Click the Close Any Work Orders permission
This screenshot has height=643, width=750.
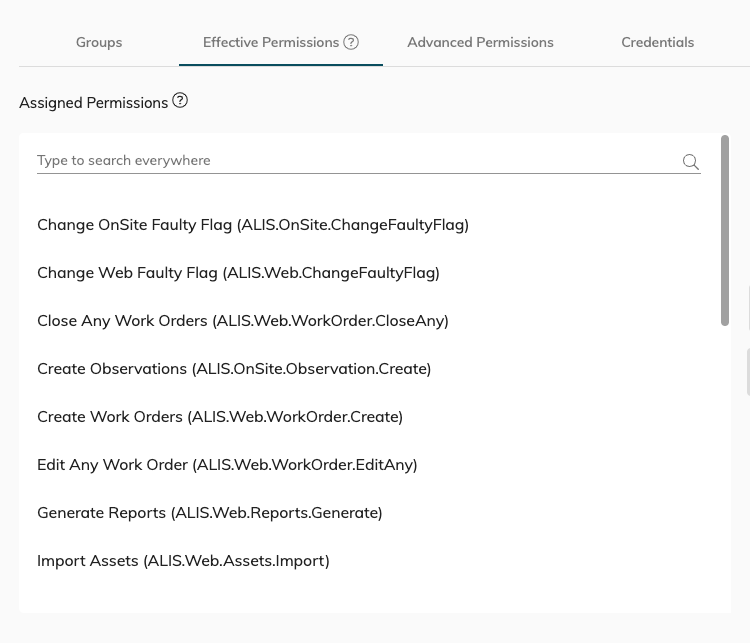243,321
